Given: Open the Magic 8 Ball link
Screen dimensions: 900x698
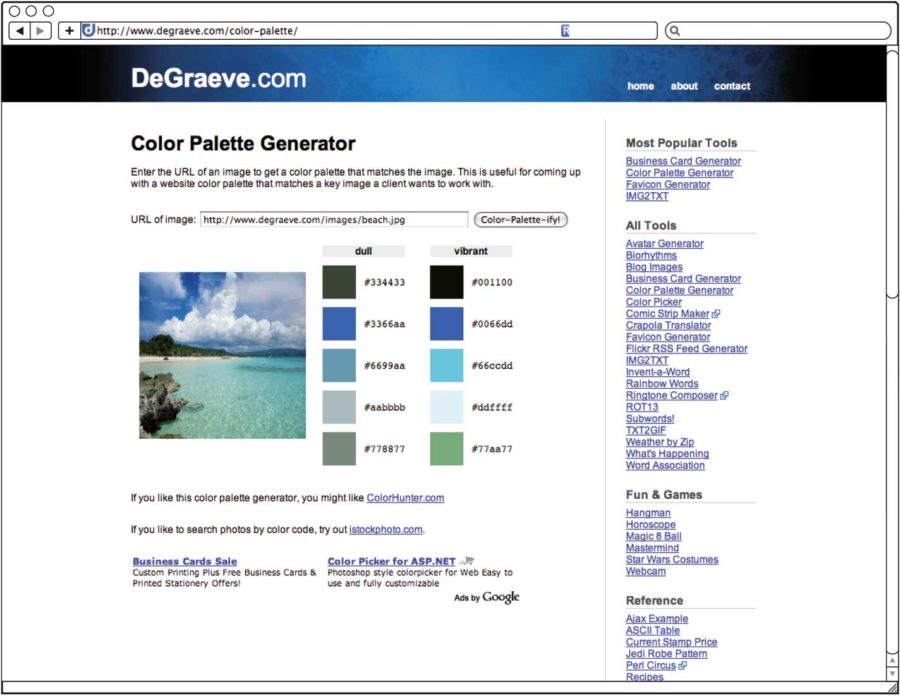Looking at the screenshot, I should tap(653, 536).
